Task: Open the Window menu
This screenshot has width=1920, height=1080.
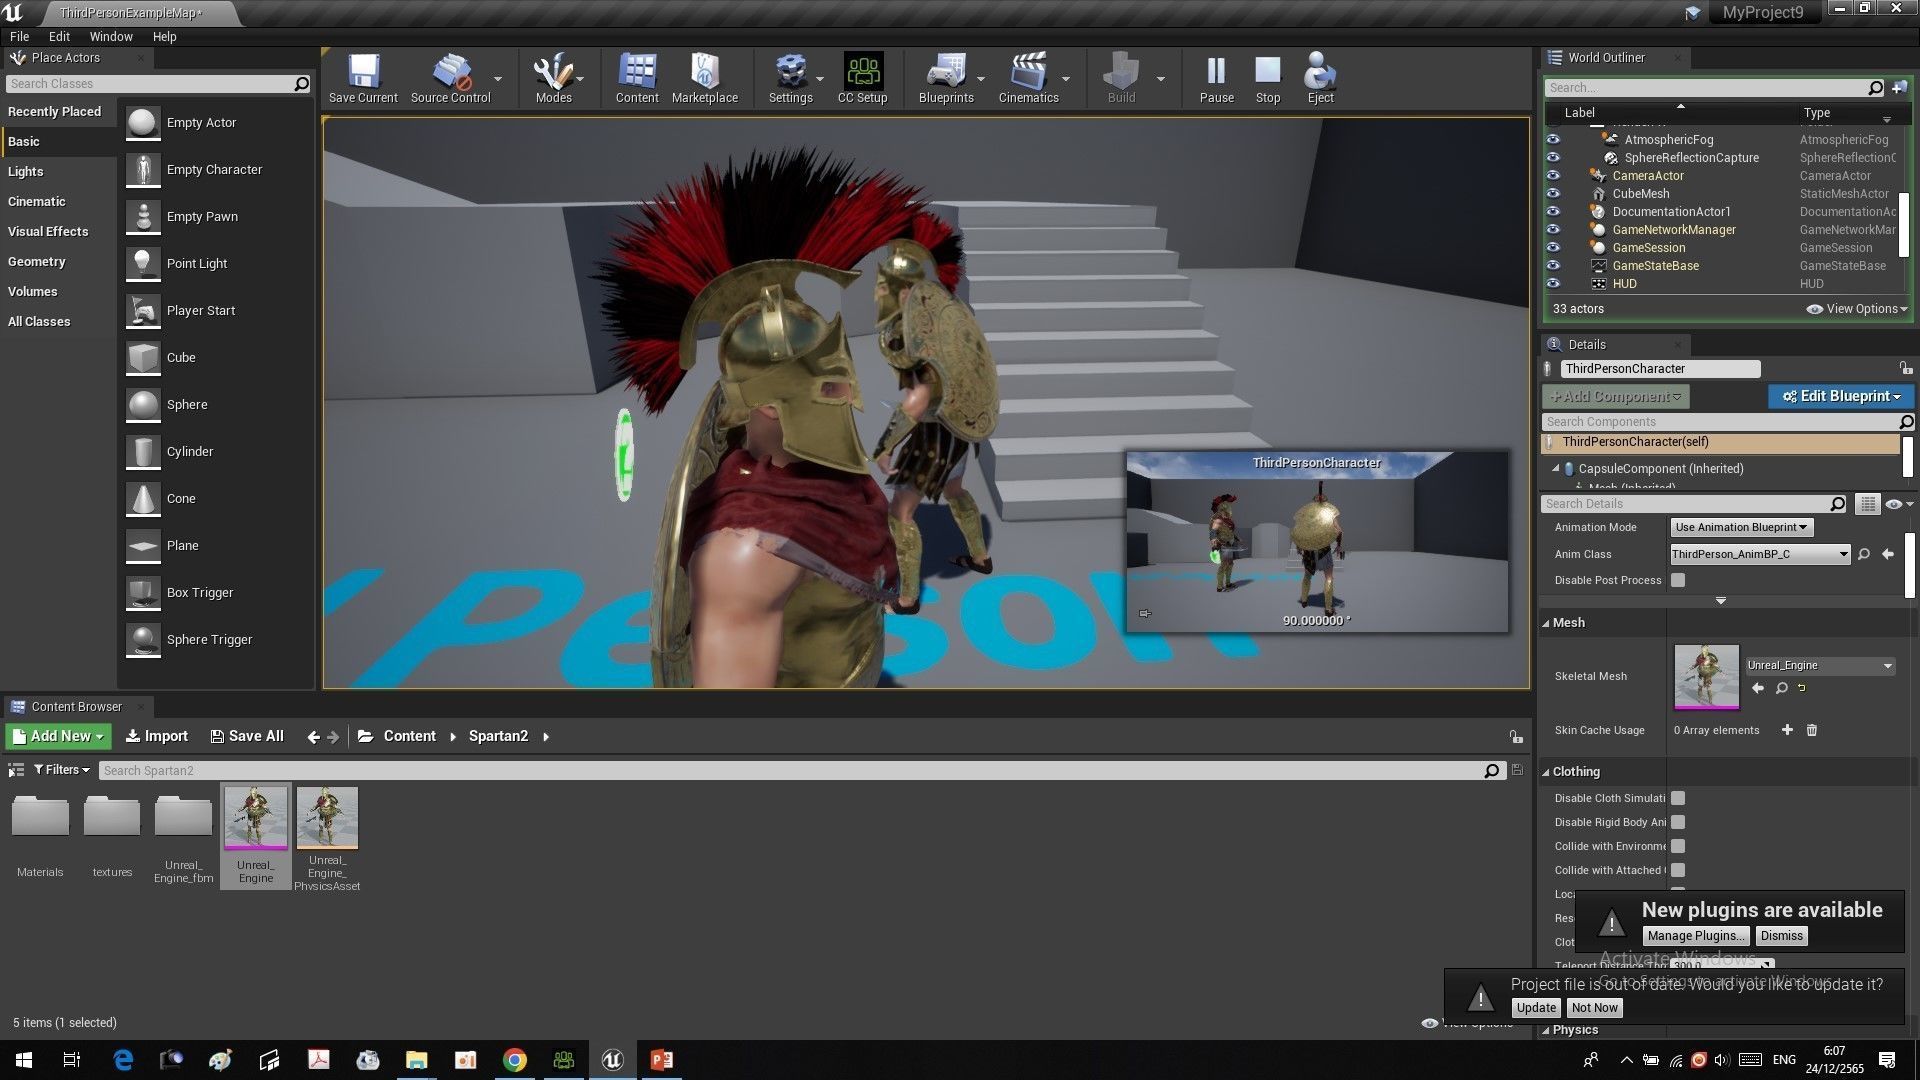Action: (x=111, y=36)
